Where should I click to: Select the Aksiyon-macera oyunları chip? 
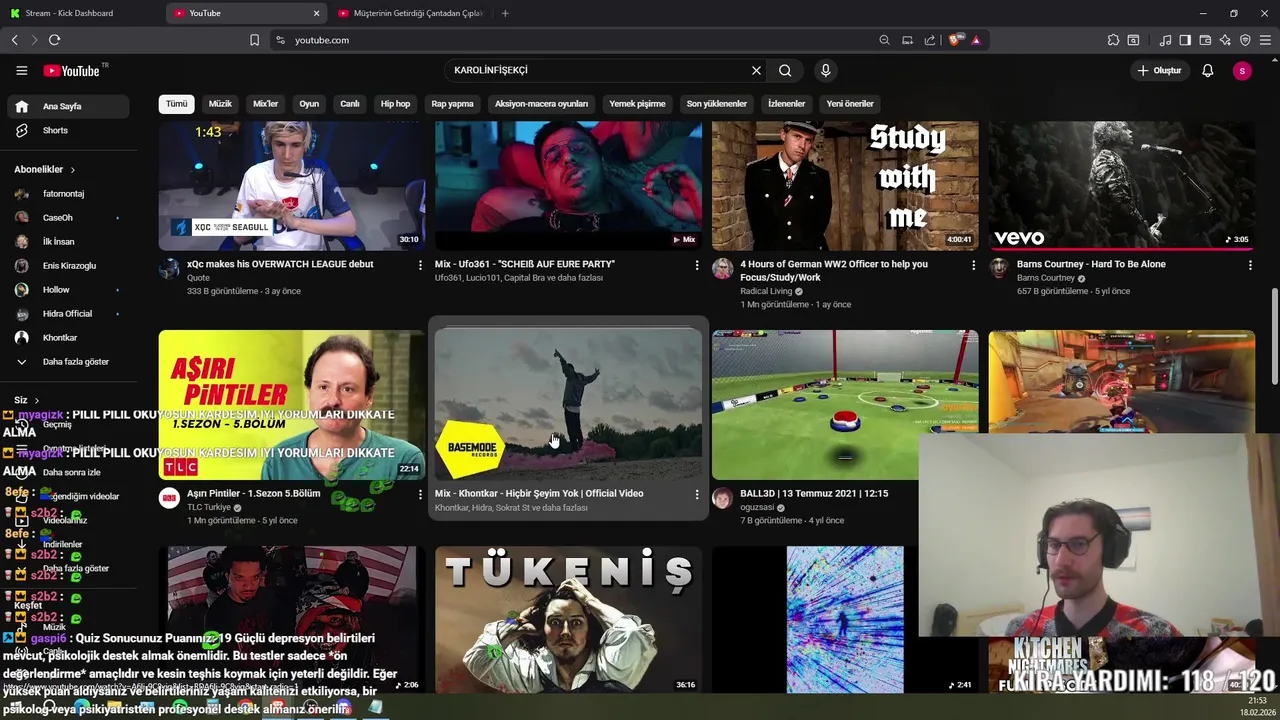pyautogui.click(x=541, y=104)
